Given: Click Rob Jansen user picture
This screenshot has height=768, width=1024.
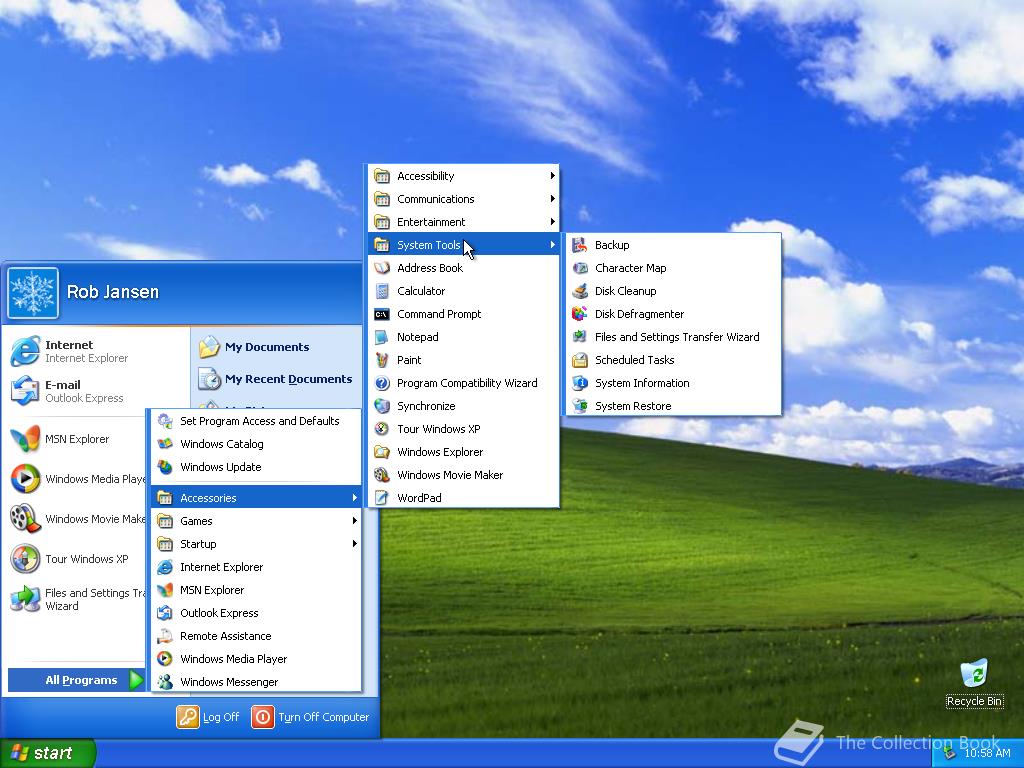Looking at the screenshot, I should [x=33, y=293].
